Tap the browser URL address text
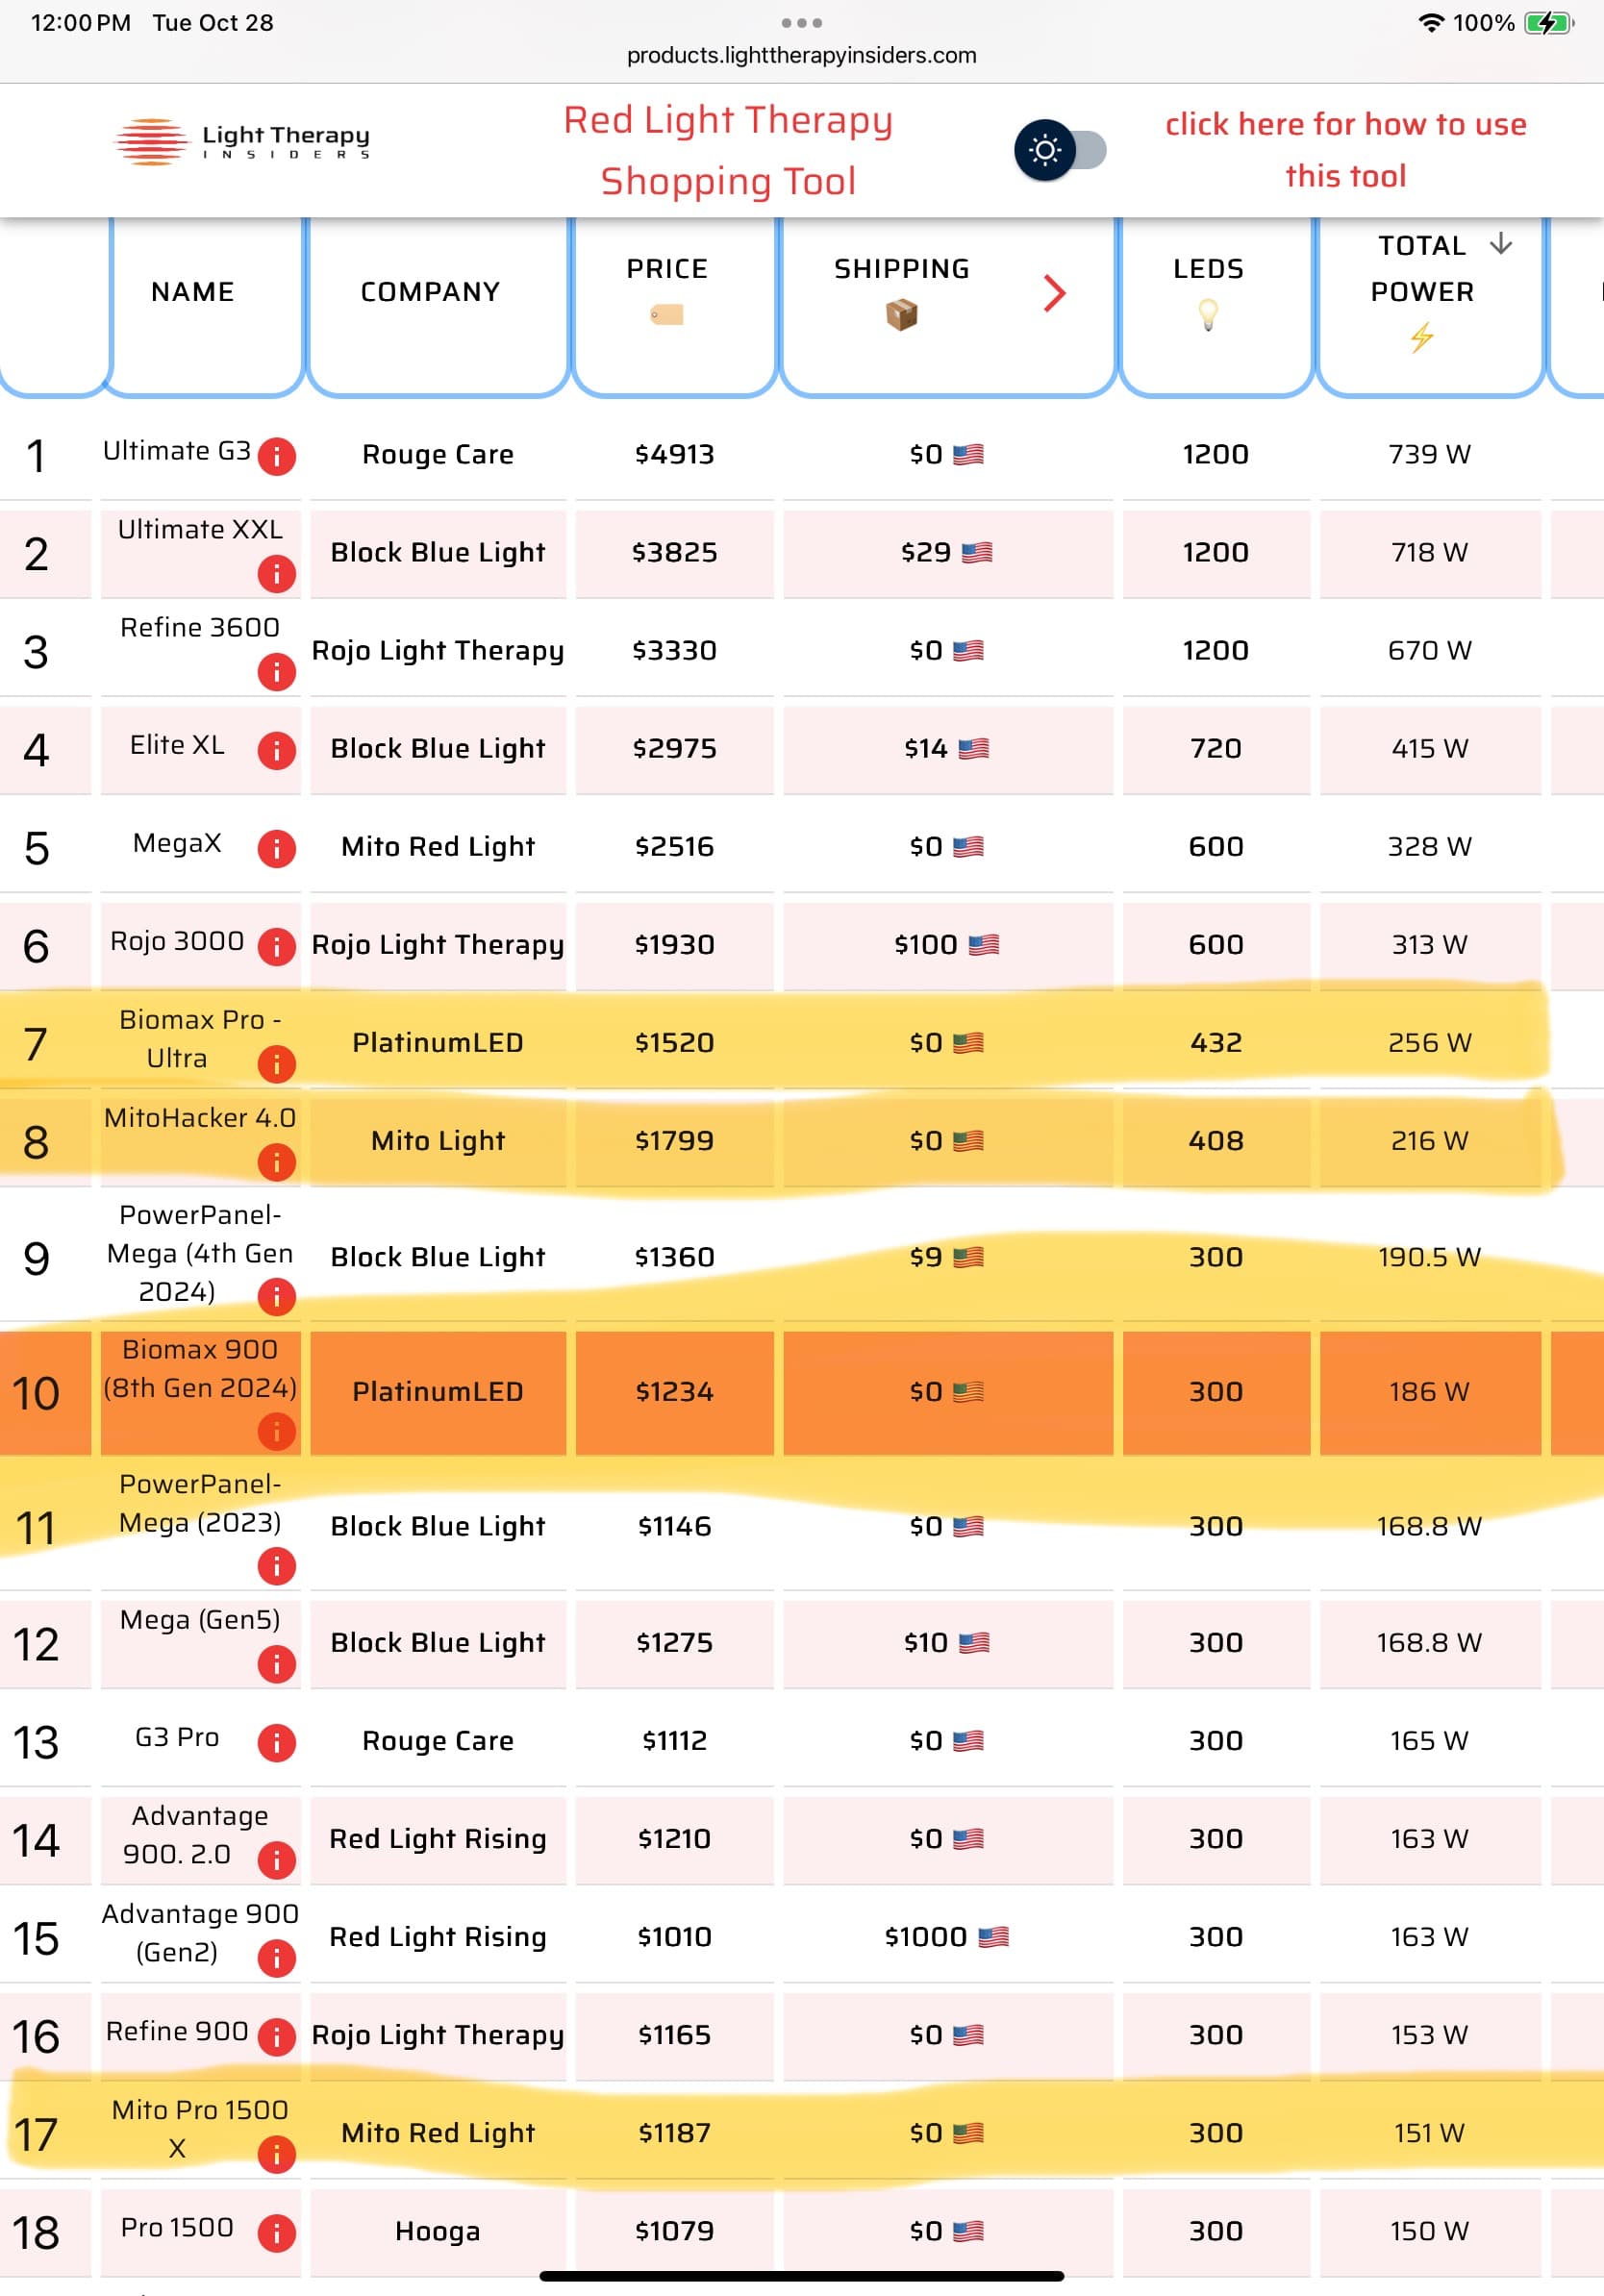This screenshot has width=1604, height=2296. tap(801, 56)
